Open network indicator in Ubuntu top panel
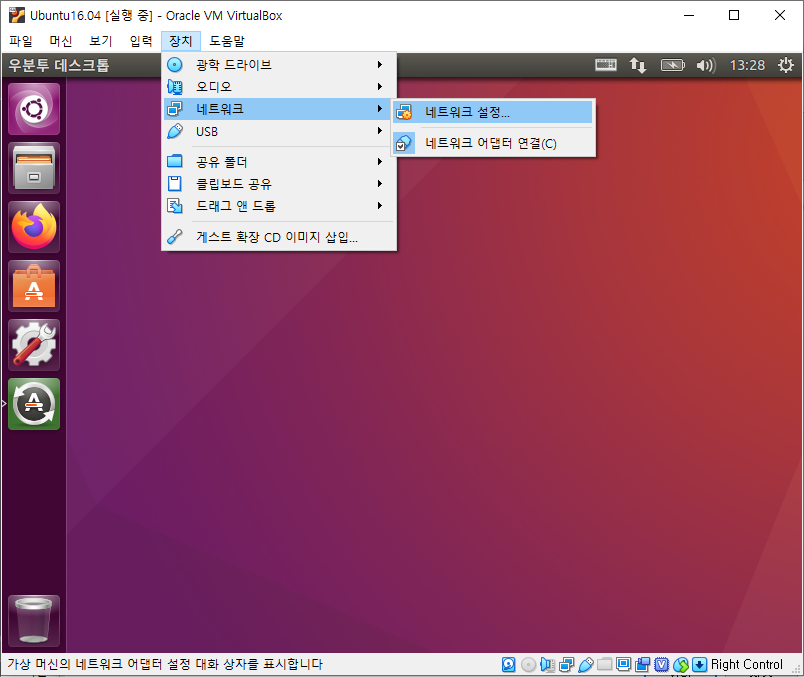The width and height of the screenshot is (804, 677). [638, 65]
